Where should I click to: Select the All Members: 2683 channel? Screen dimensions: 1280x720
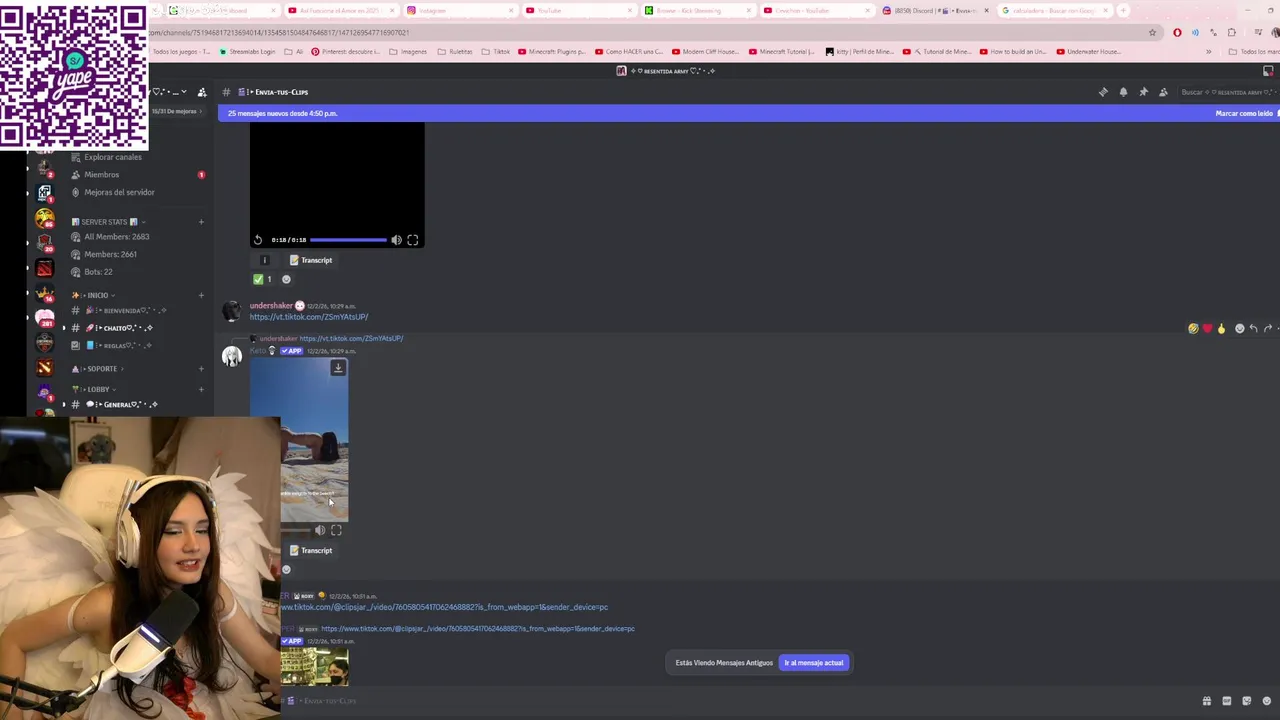pos(116,237)
